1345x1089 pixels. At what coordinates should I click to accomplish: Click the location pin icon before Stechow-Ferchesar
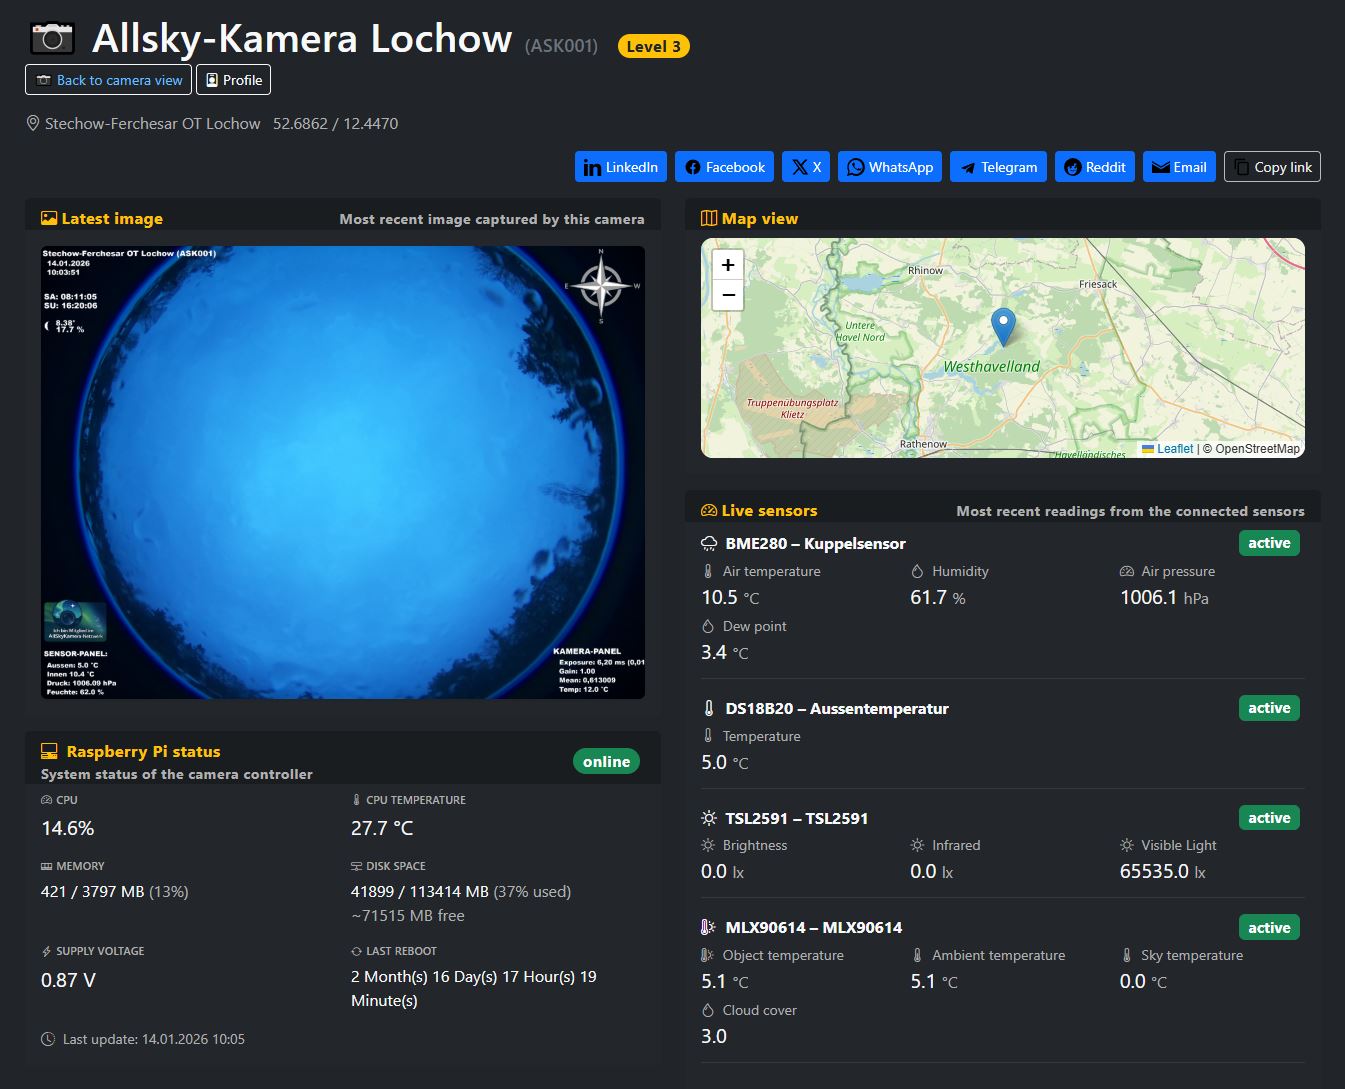(31, 123)
